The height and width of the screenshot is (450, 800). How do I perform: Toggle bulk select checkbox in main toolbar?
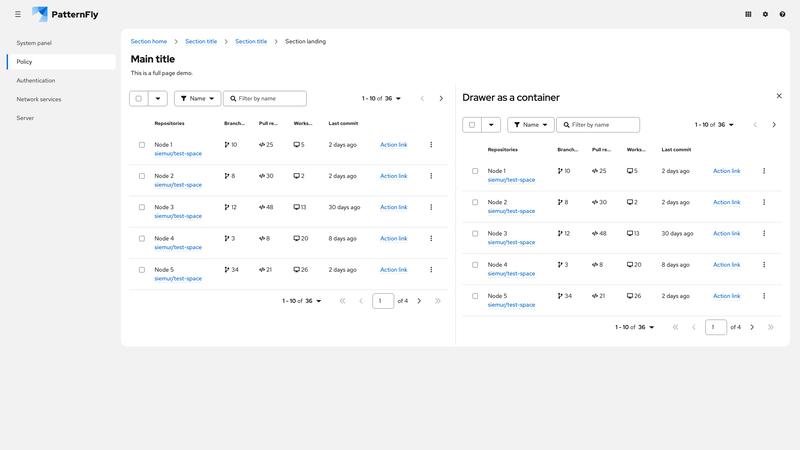pos(139,98)
